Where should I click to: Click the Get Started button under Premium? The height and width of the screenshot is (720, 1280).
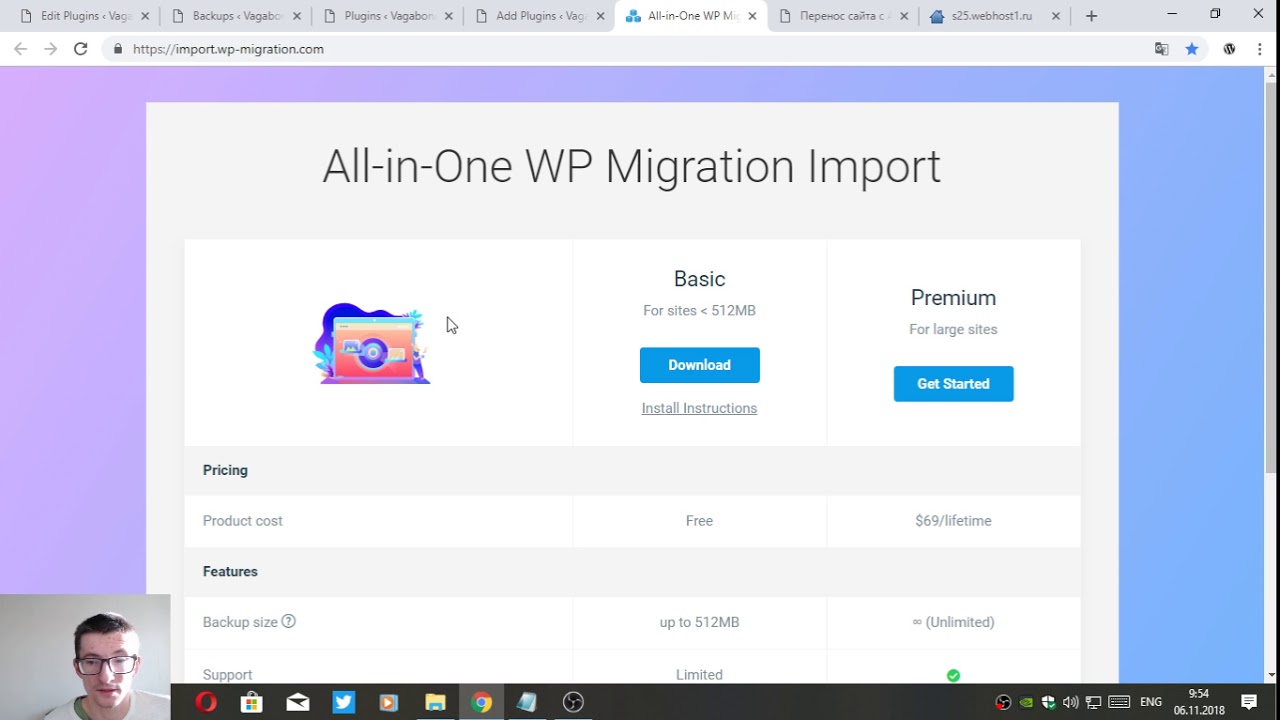click(953, 384)
